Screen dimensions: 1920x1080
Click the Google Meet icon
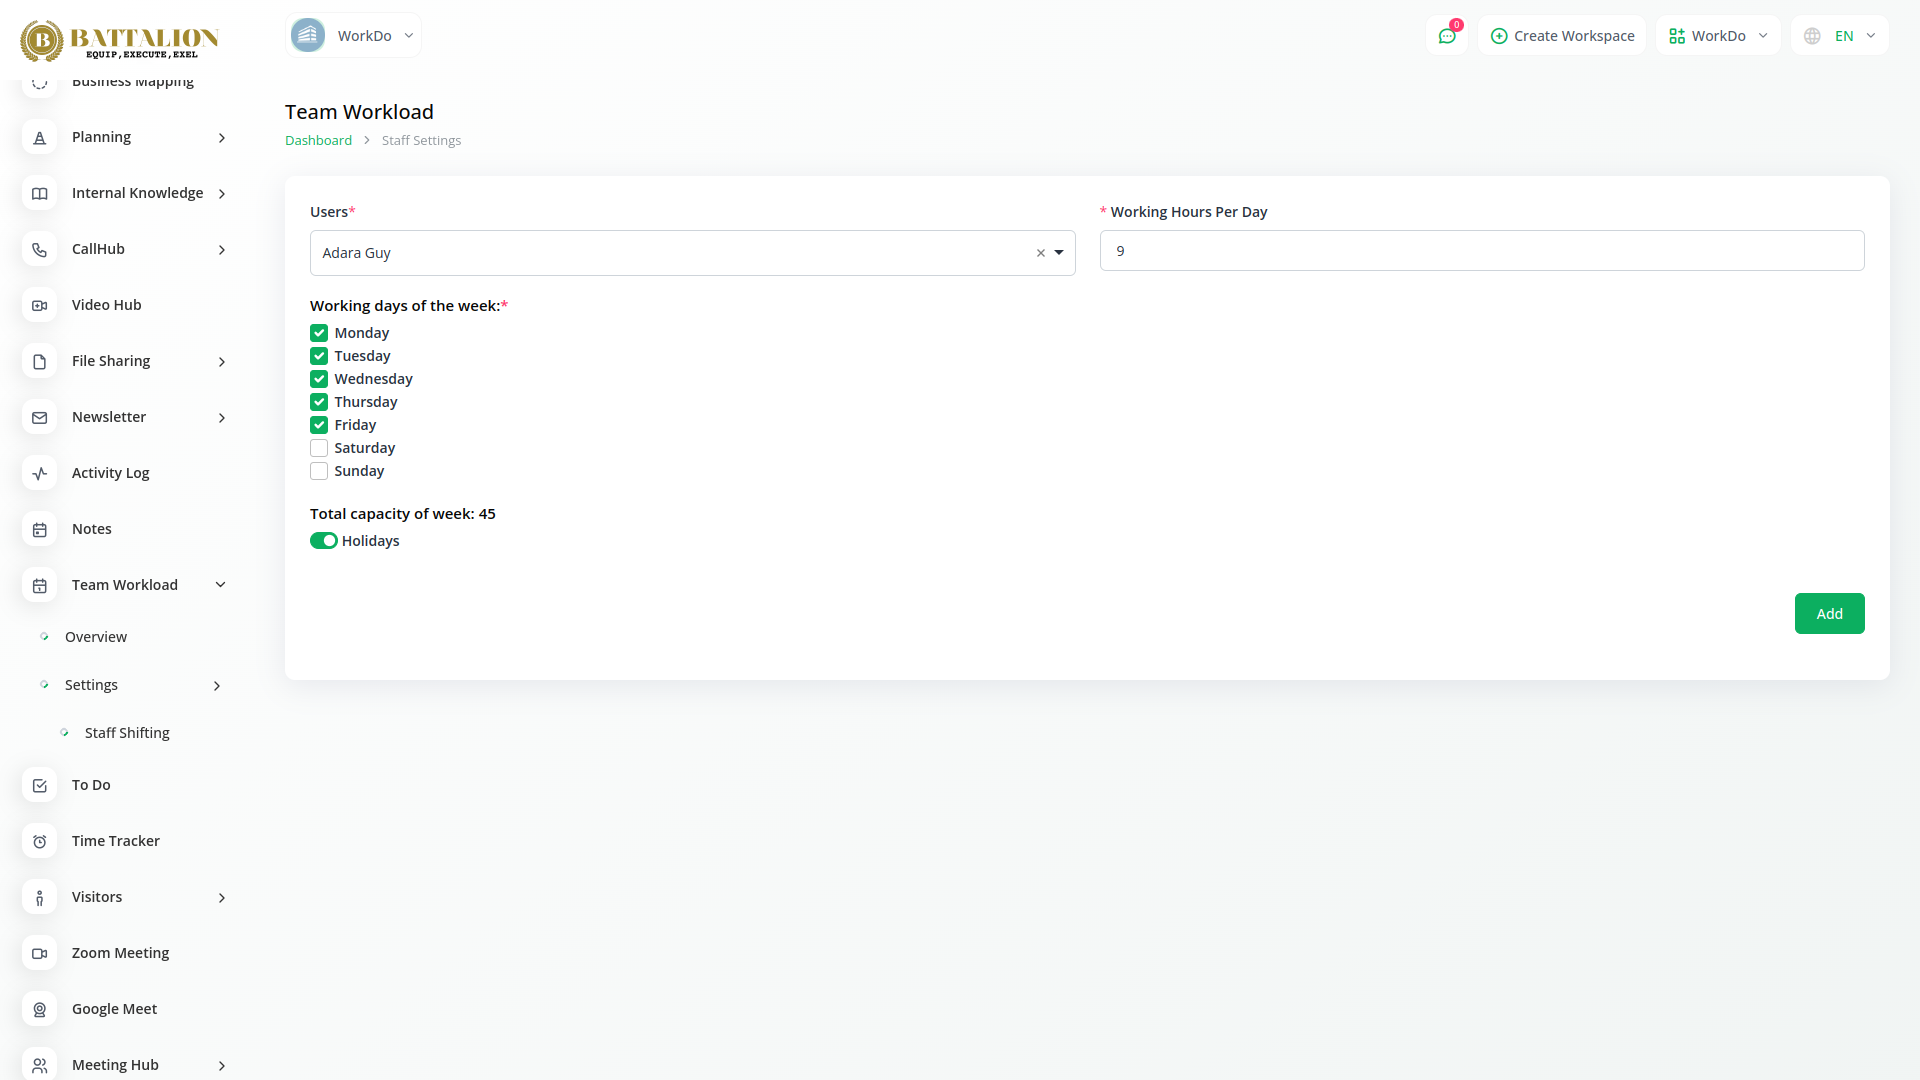pos(40,1009)
